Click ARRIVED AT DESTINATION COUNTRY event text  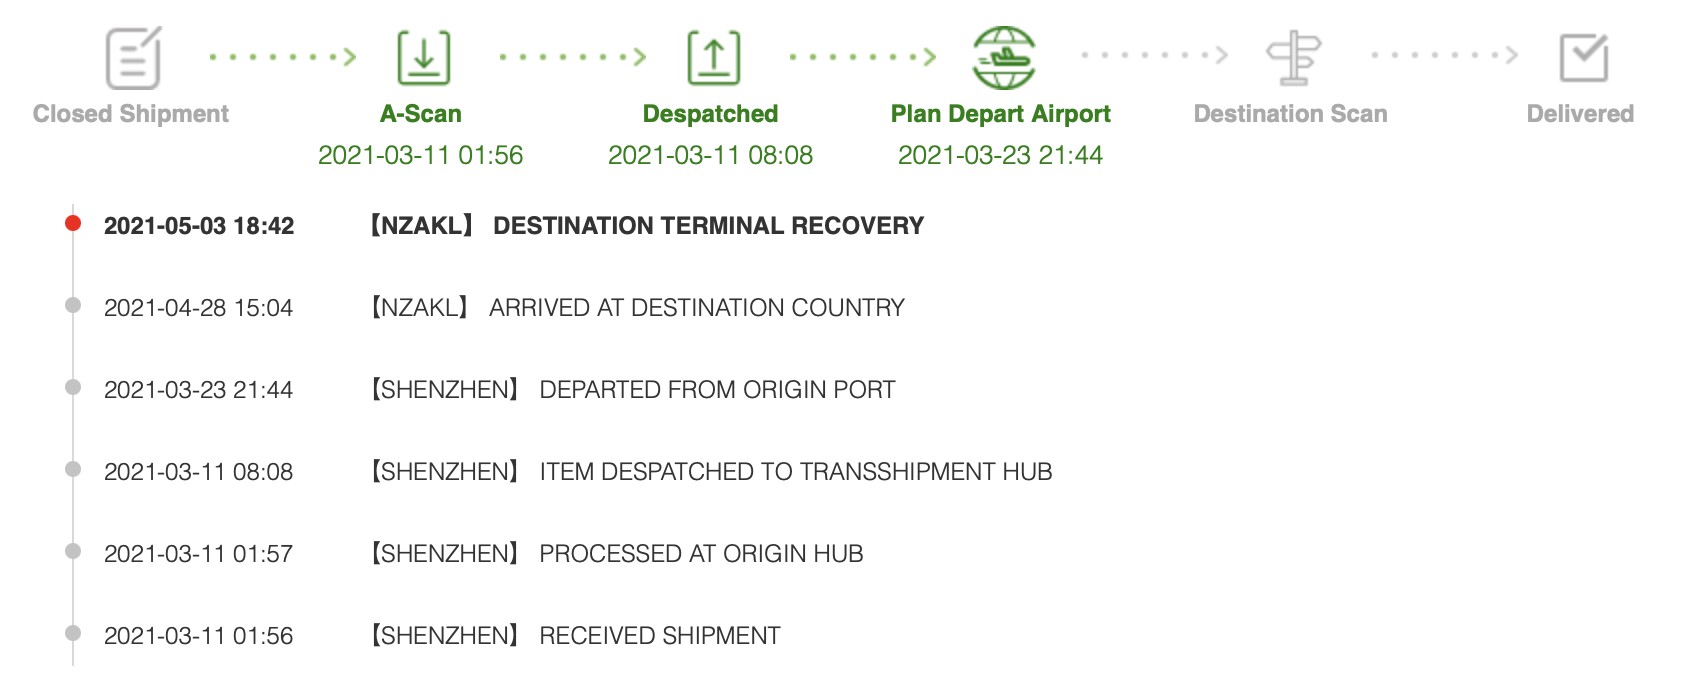(x=697, y=308)
